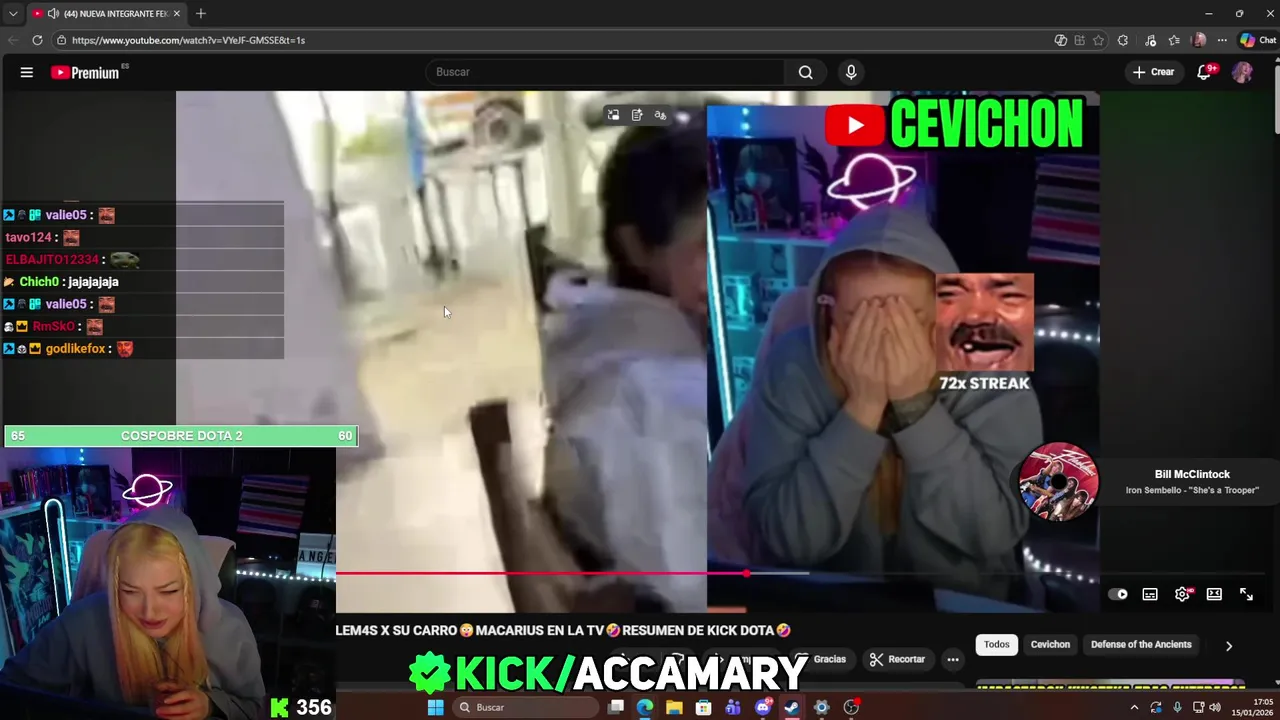Select the Todos filter chip
Viewport: 1280px width, 720px height.
[x=996, y=645]
